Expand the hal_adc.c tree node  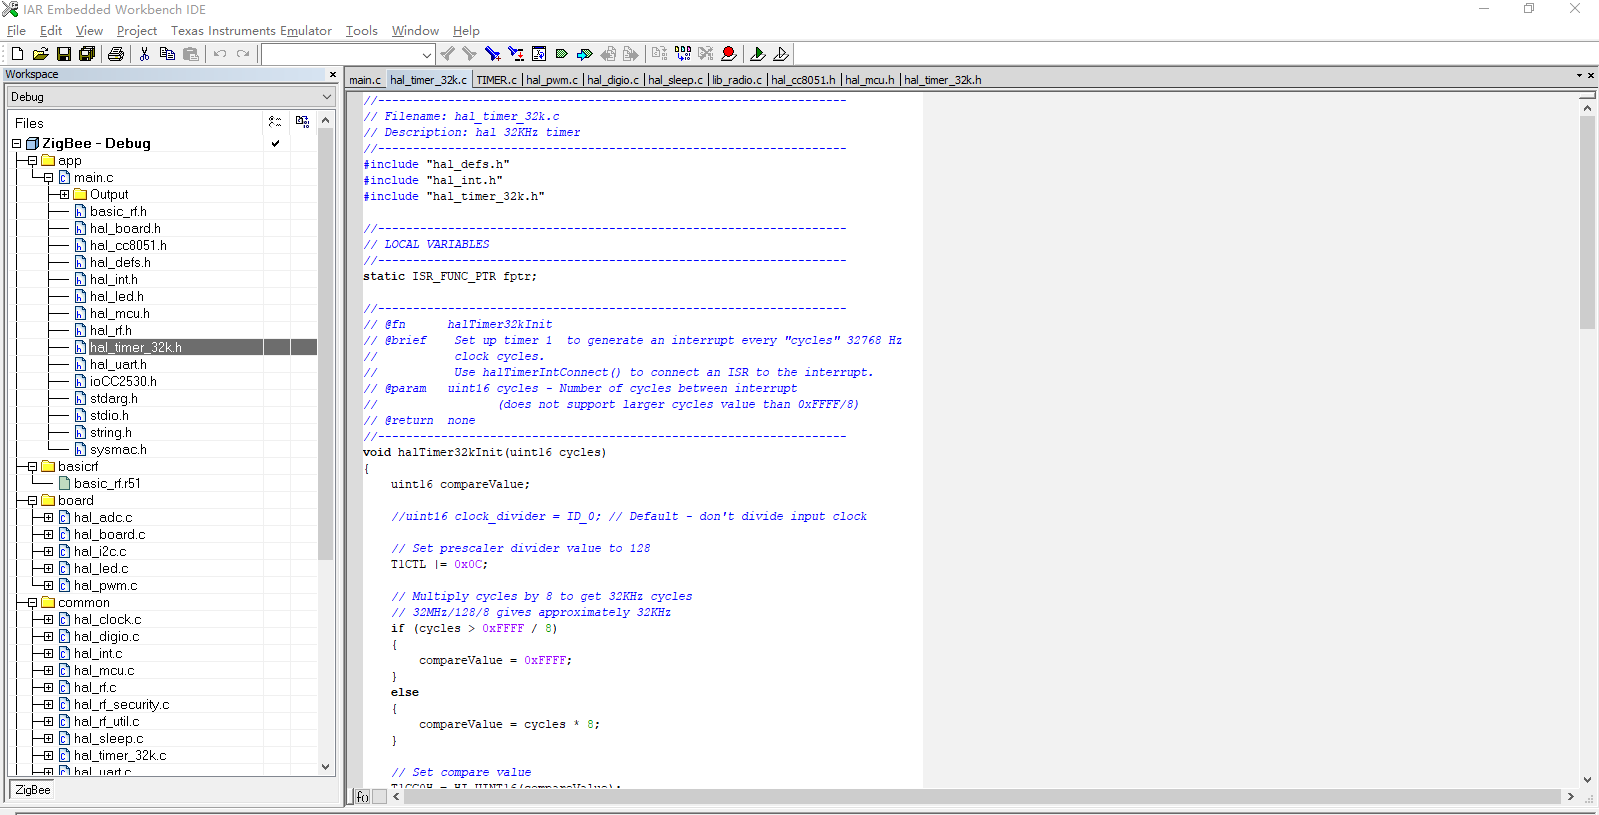click(x=49, y=518)
